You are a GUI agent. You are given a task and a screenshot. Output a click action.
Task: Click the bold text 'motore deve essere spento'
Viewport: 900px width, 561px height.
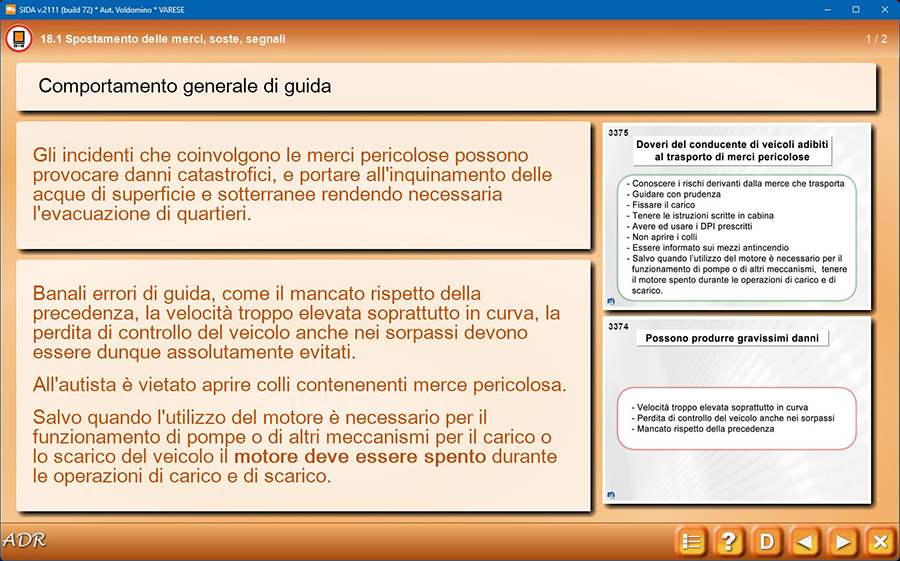359,457
